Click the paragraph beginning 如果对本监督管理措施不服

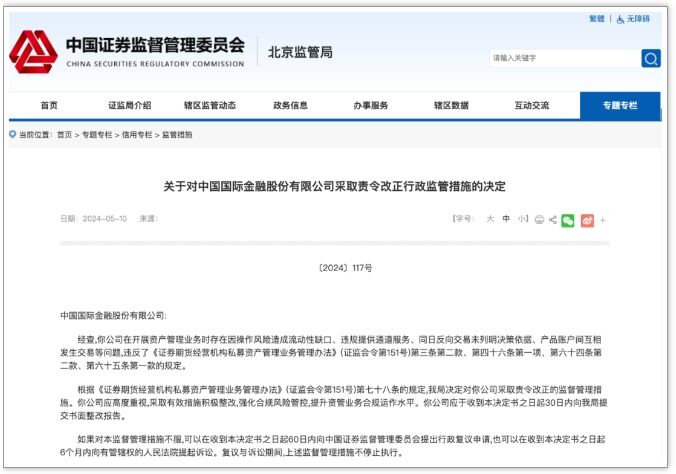pyautogui.click(x=332, y=446)
